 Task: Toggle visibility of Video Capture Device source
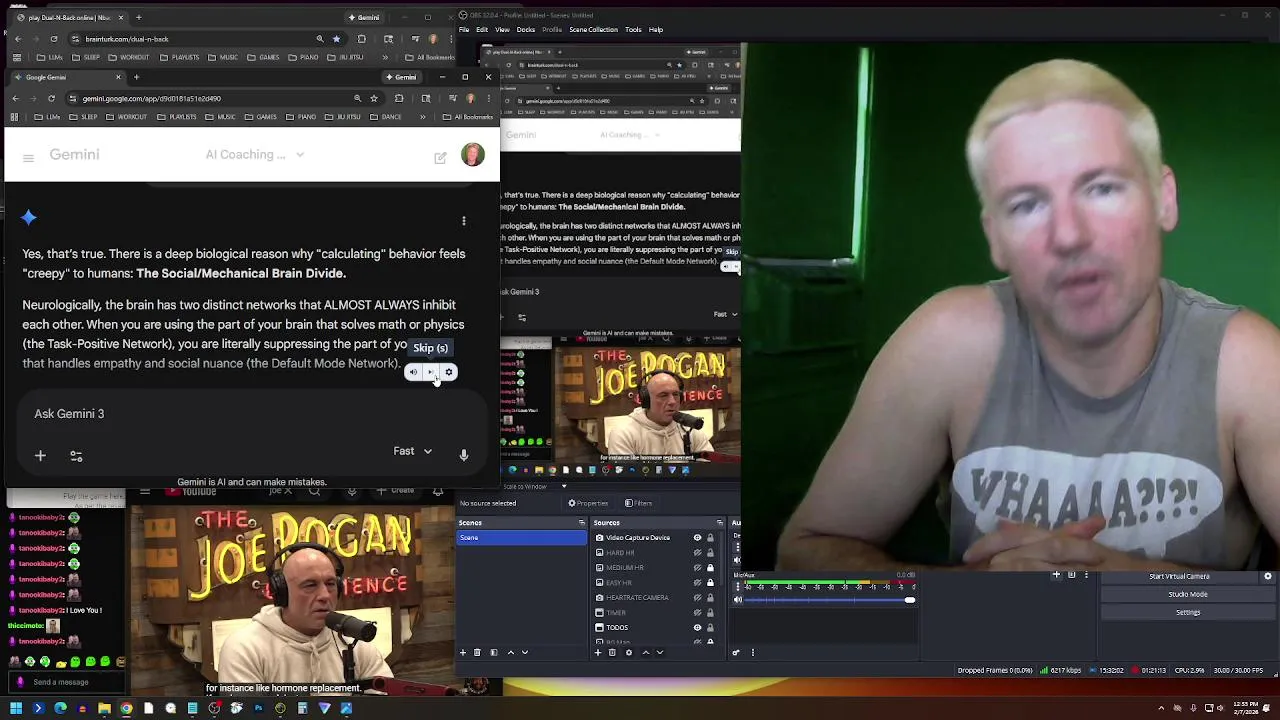pyautogui.click(x=697, y=538)
